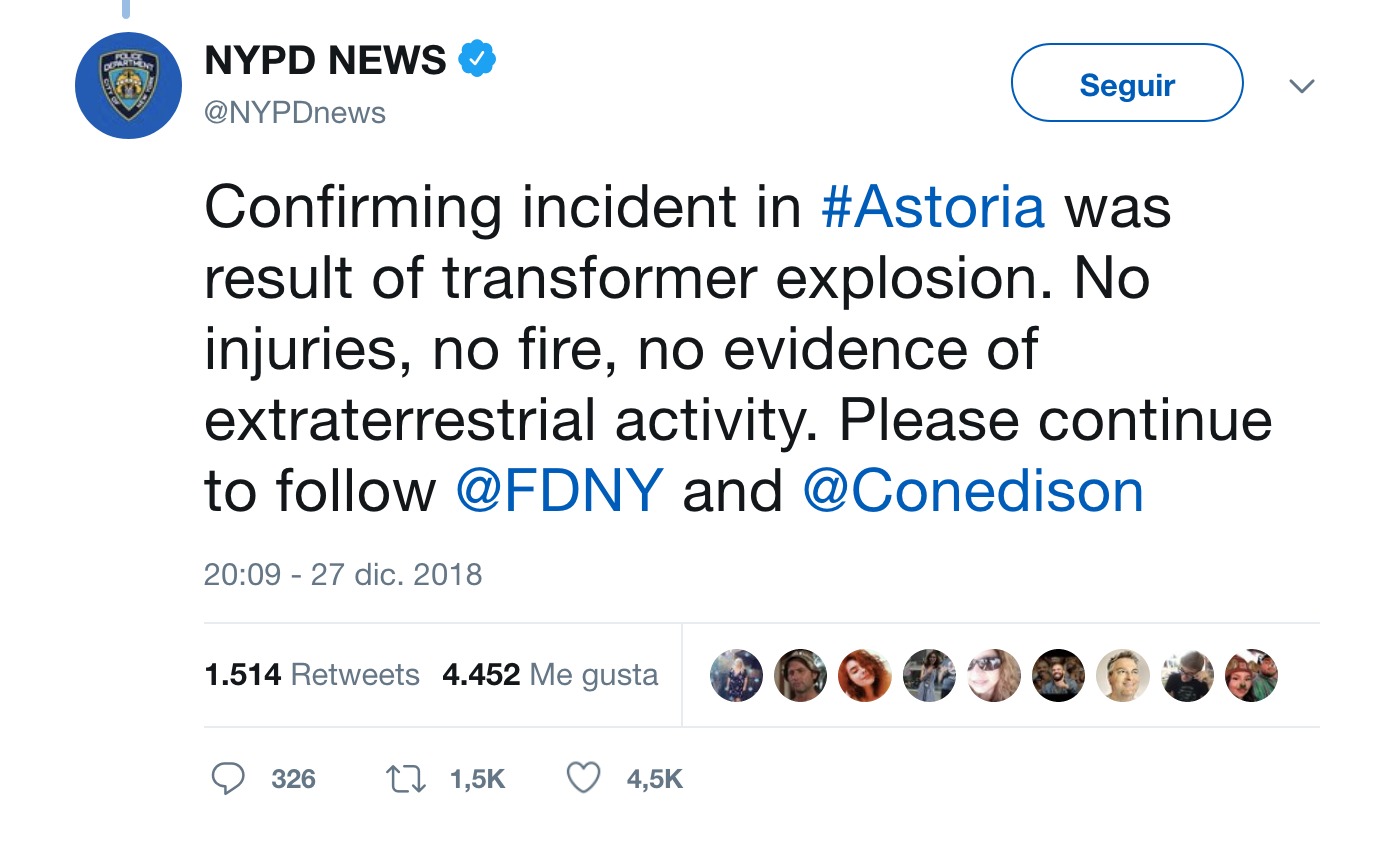Open the #Astoria hashtag link
Screen dimensions: 1400x856
(933, 207)
